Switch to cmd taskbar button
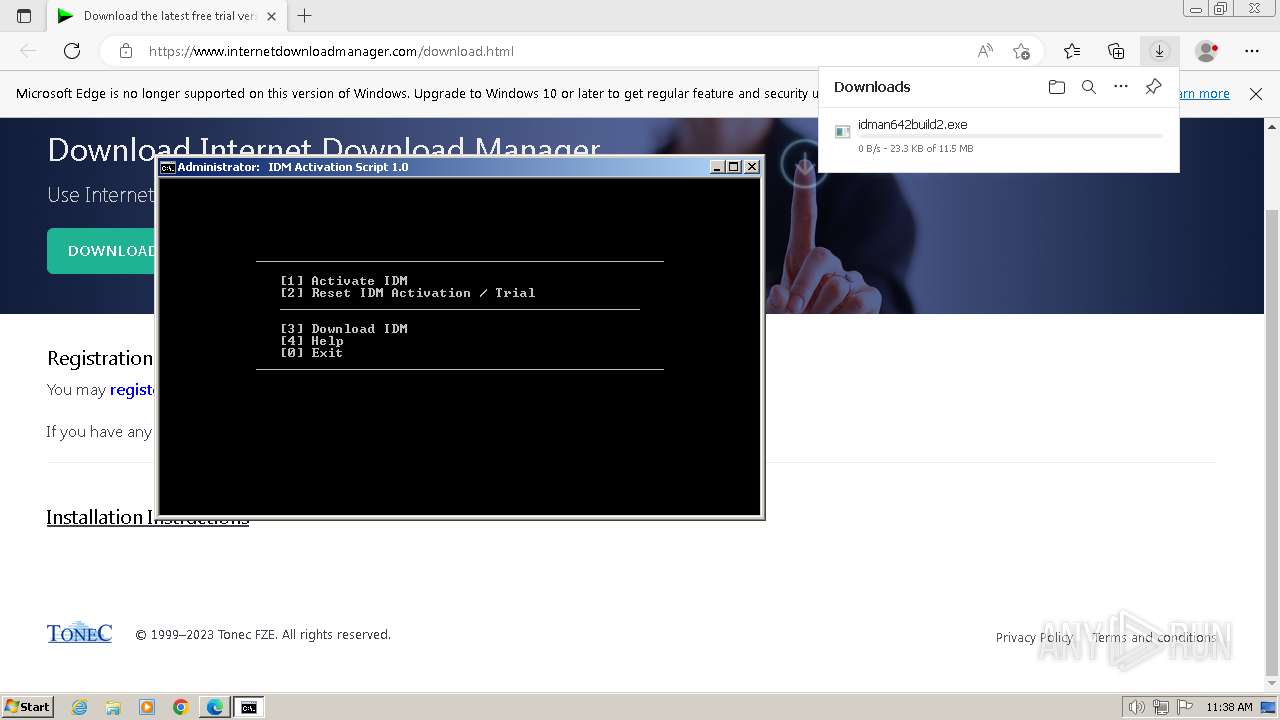 (x=249, y=707)
